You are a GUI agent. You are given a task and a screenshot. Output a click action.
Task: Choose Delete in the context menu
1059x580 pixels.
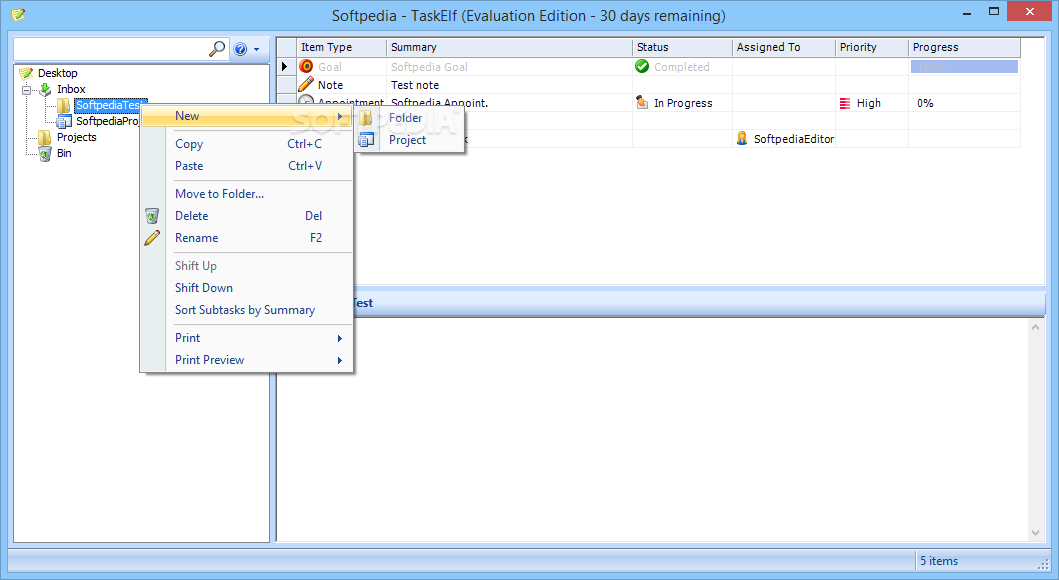pyautogui.click(x=247, y=216)
